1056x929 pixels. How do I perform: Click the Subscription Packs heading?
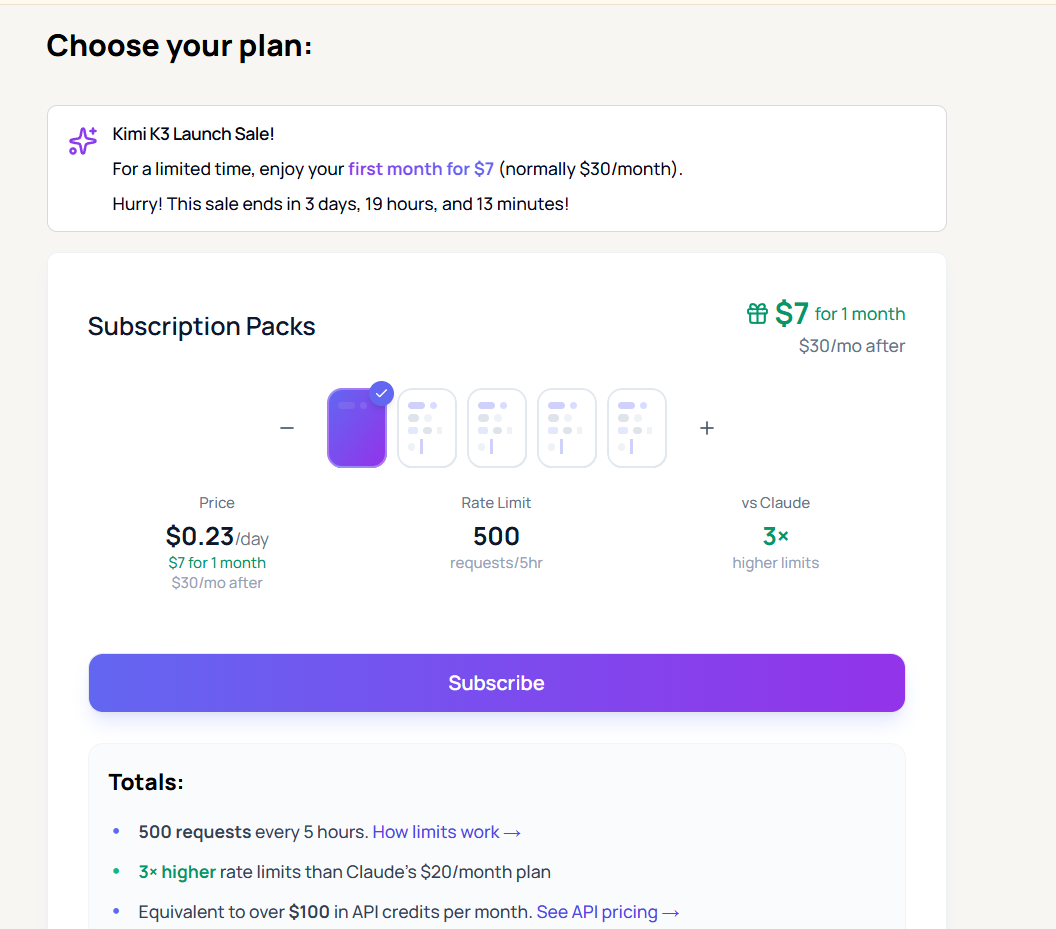tap(201, 326)
